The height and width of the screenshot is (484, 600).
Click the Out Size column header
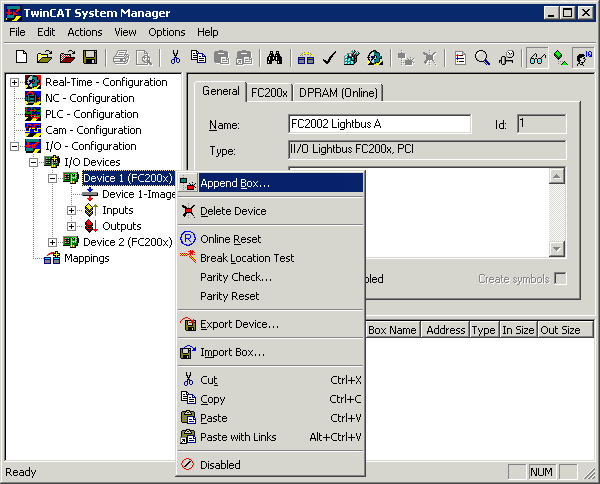coord(565,330)
